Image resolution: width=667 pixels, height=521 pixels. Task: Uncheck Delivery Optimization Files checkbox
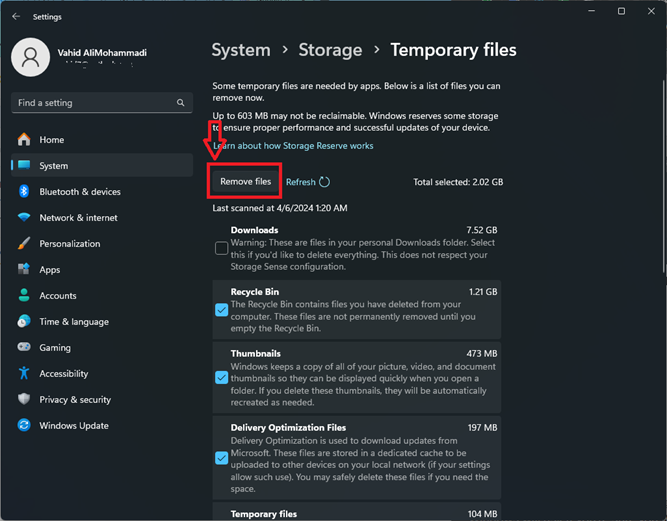click(221, 458)
